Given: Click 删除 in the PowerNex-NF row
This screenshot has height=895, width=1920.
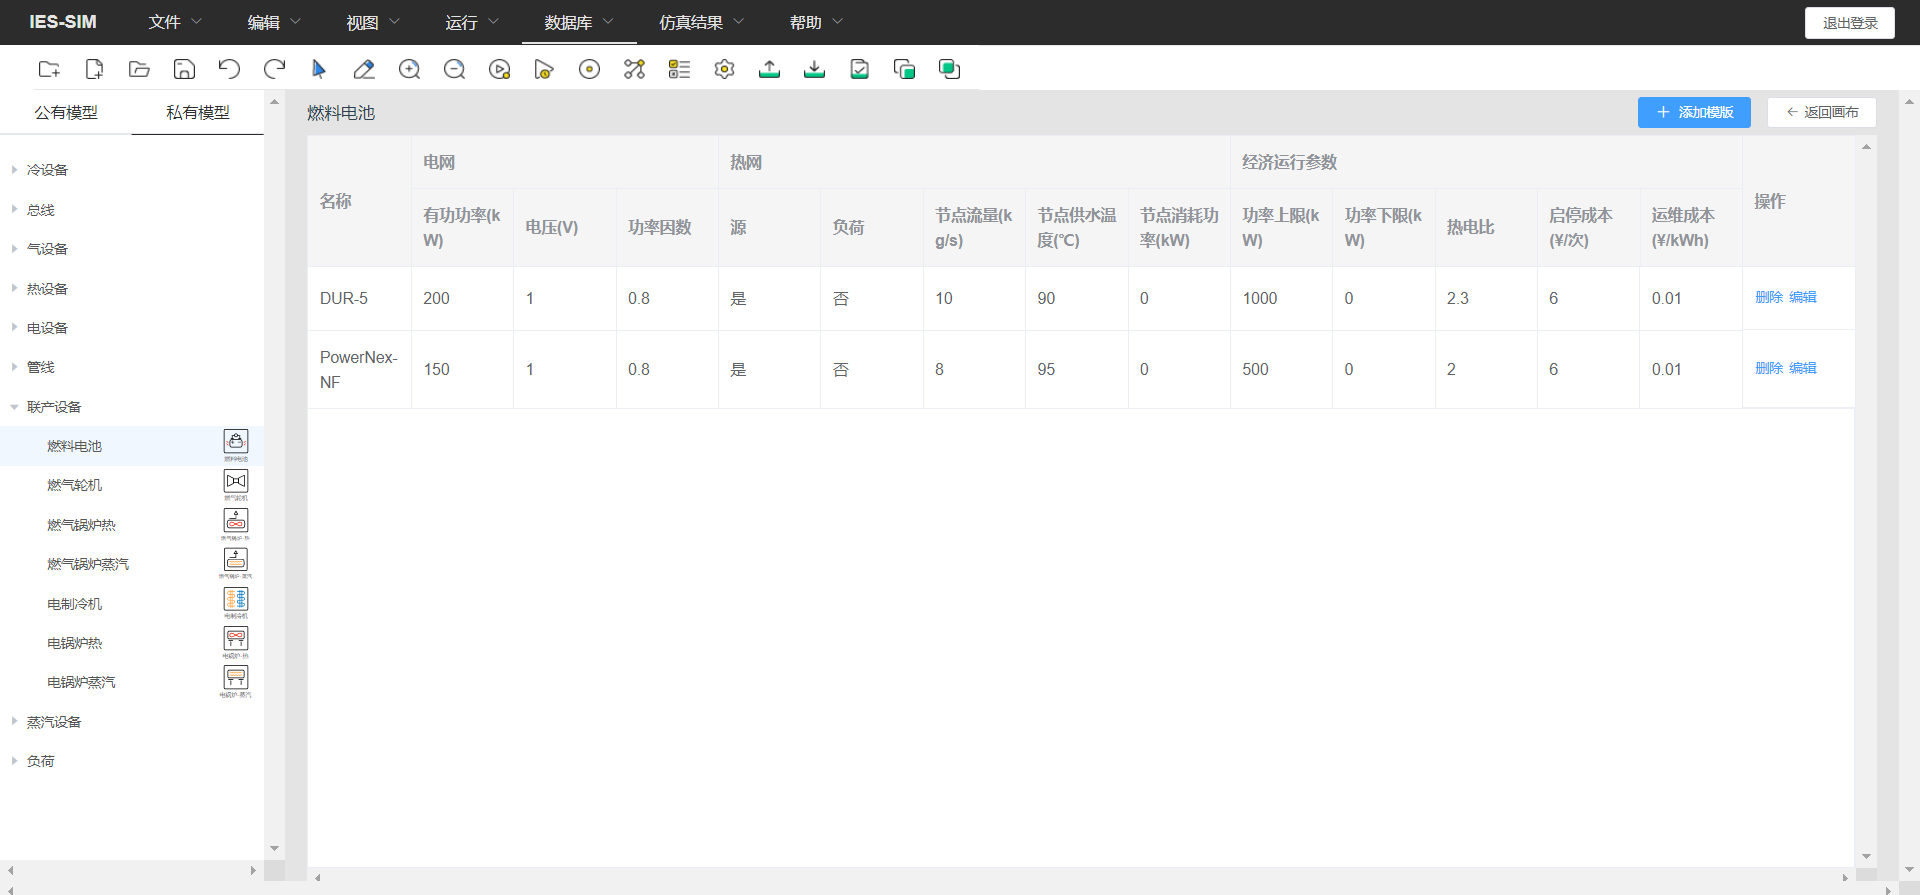Looking at the screenshot, I should coord(1769,368).
